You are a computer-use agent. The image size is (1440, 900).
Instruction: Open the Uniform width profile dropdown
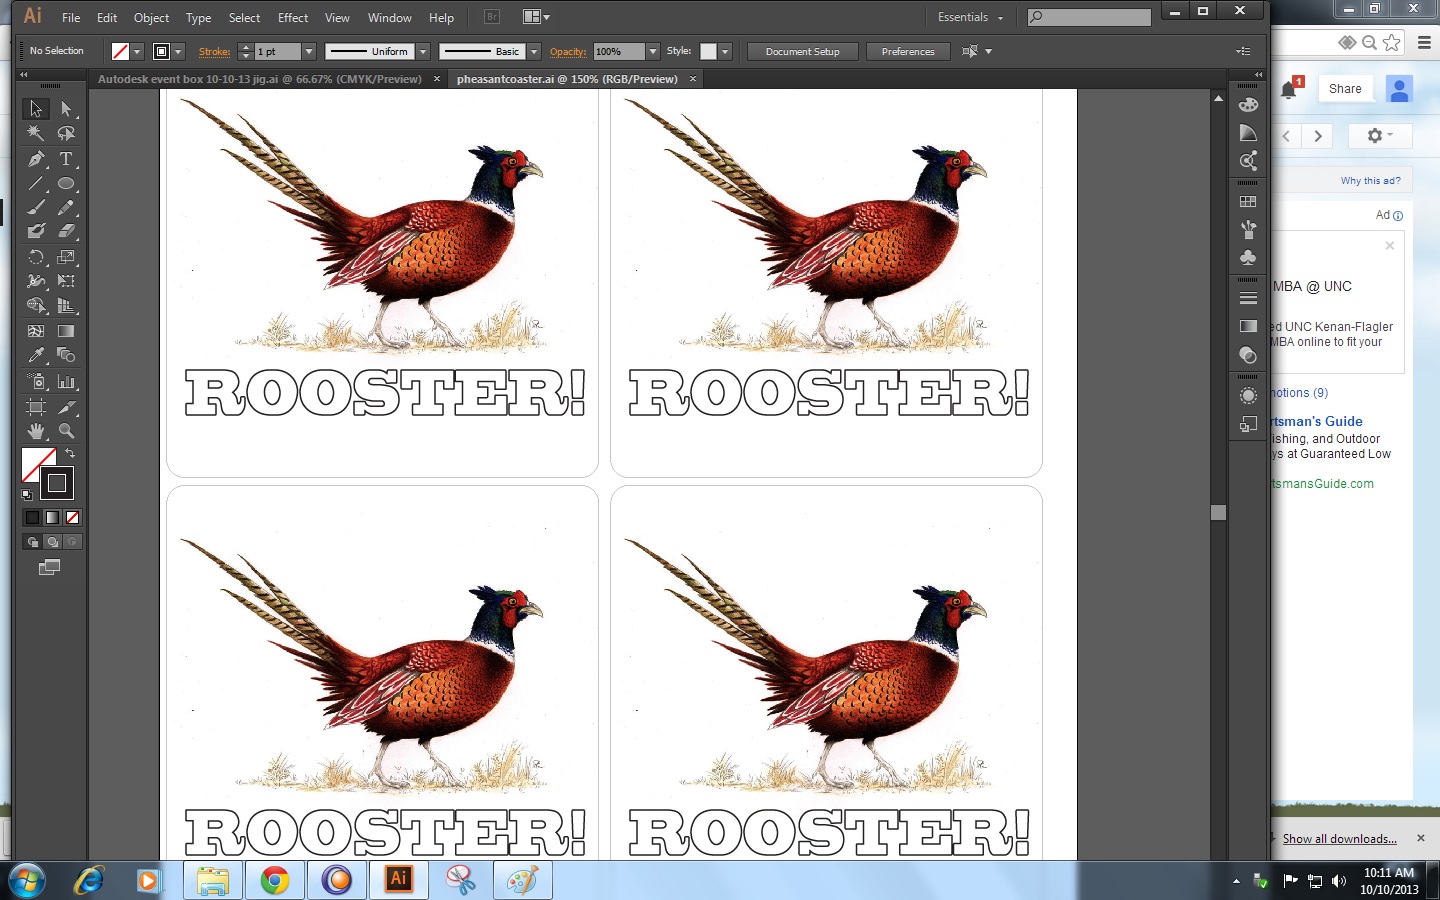(x=423, y=51)
